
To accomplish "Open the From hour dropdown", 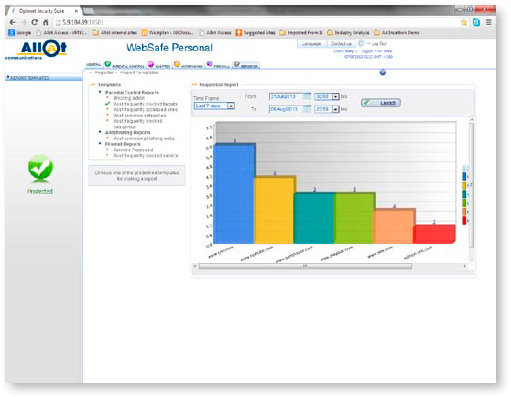I will (x=327, y=96).
